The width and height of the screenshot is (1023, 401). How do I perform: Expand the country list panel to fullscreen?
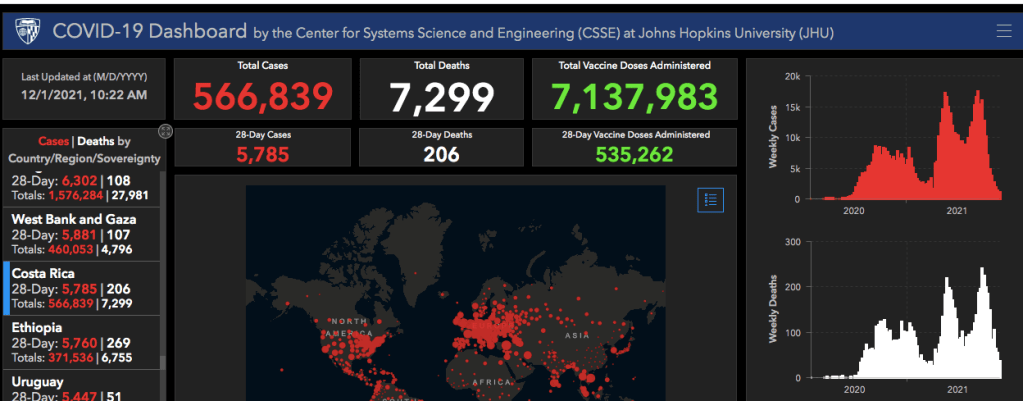click(x=166, y=131)
